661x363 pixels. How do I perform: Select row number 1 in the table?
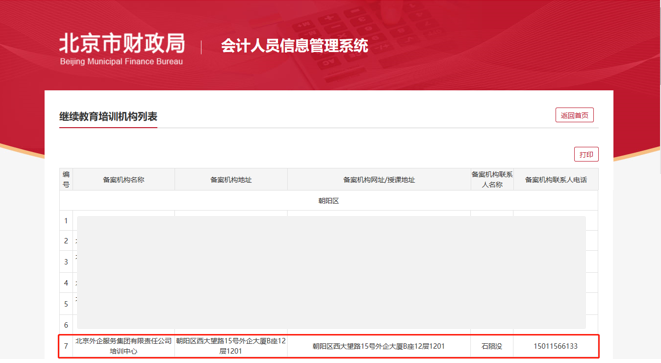pos(66,220)
